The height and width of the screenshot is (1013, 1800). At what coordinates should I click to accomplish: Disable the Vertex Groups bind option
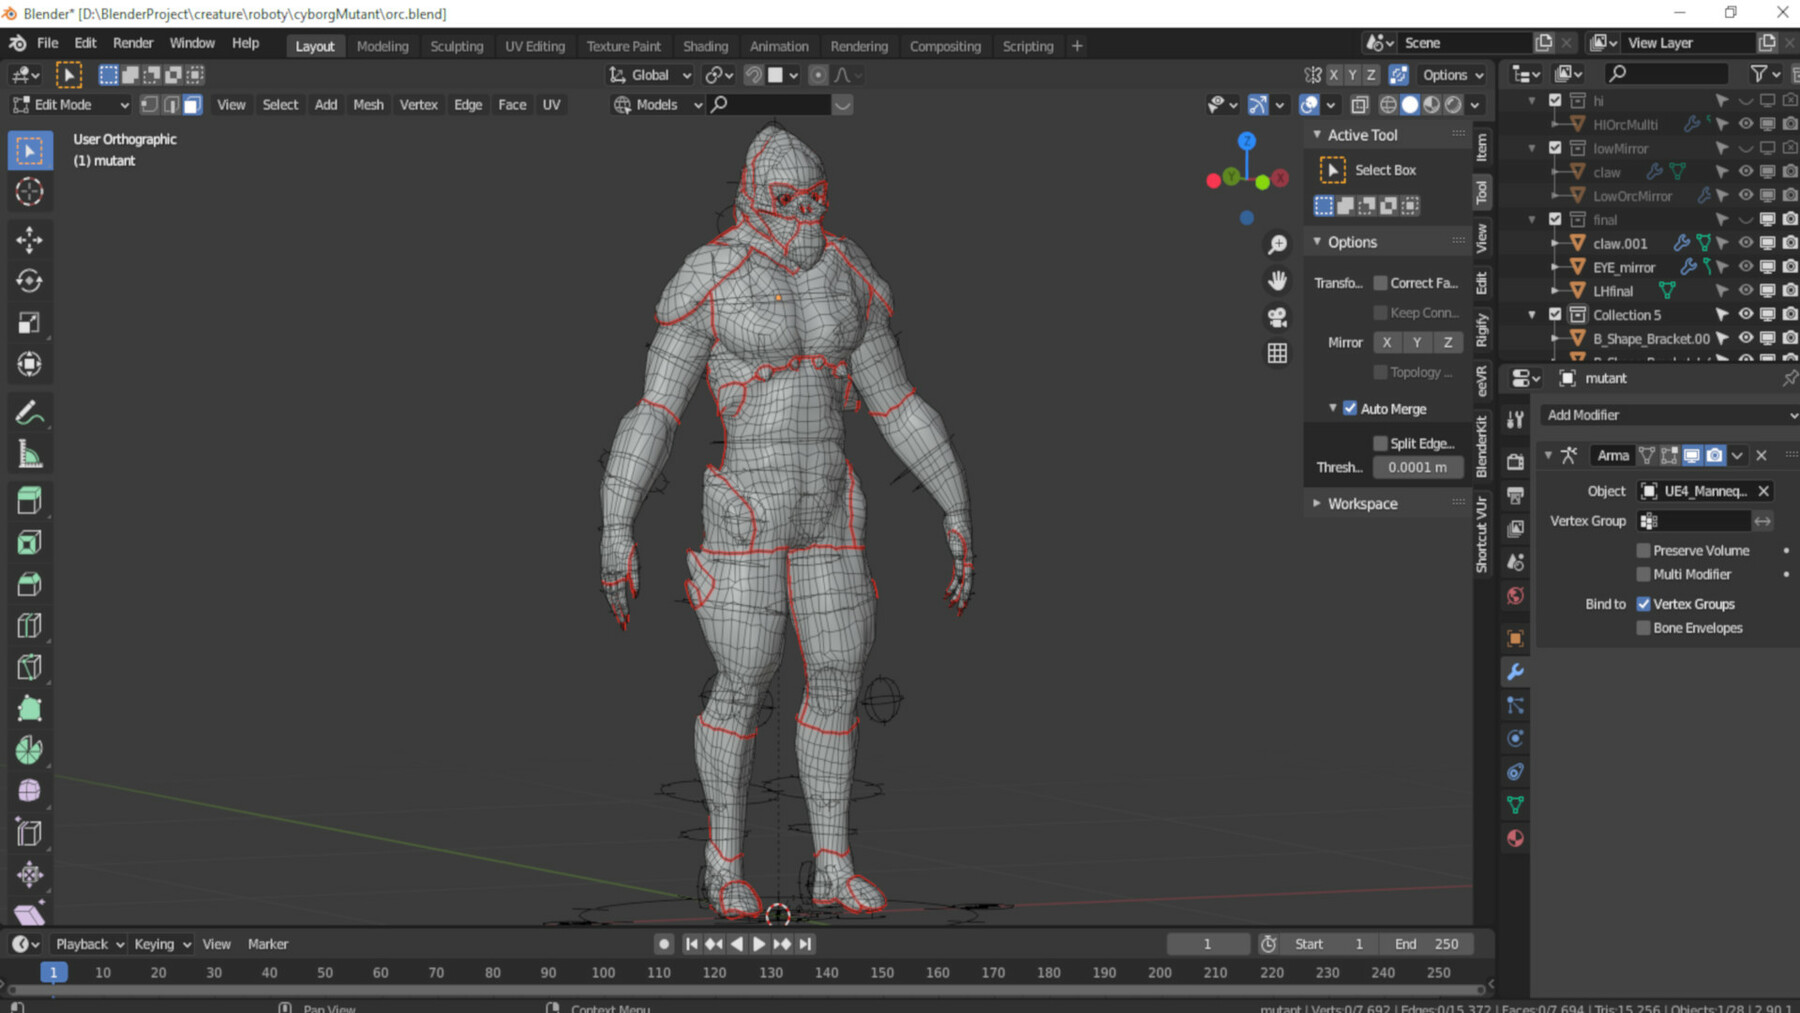[1644, 604]
